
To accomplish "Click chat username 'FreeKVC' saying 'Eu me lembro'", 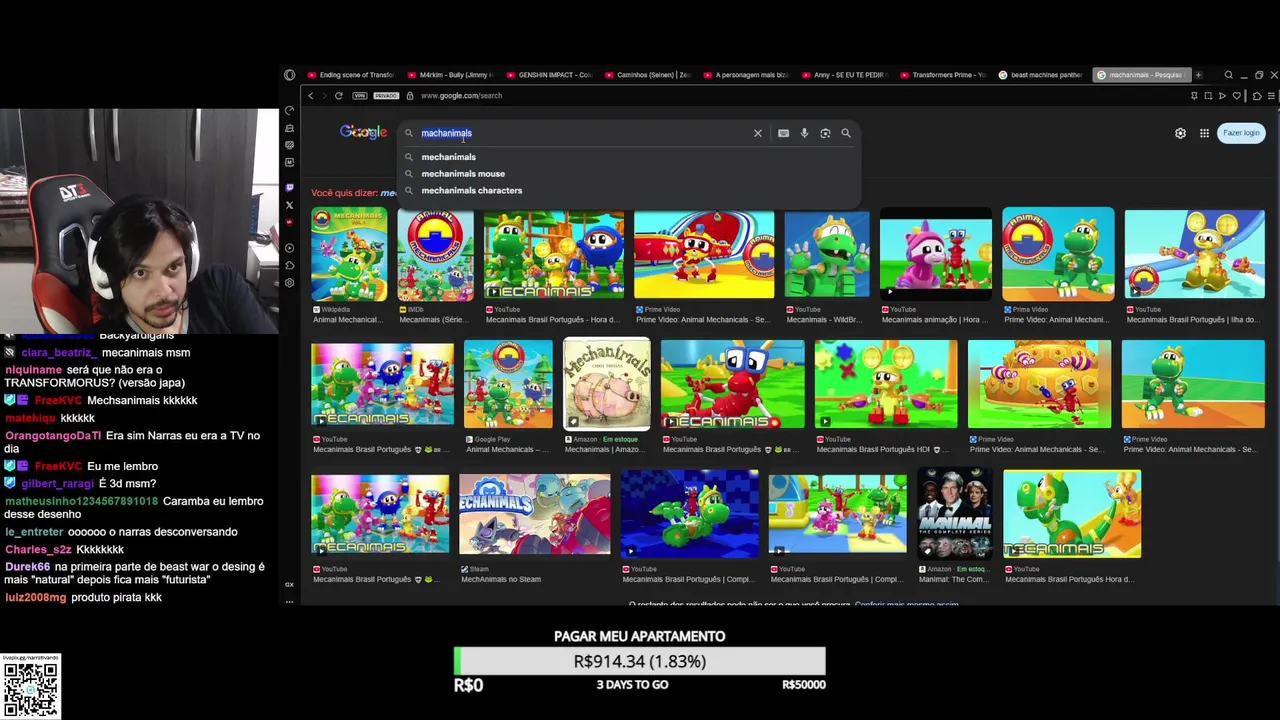I will pos(58,466).
